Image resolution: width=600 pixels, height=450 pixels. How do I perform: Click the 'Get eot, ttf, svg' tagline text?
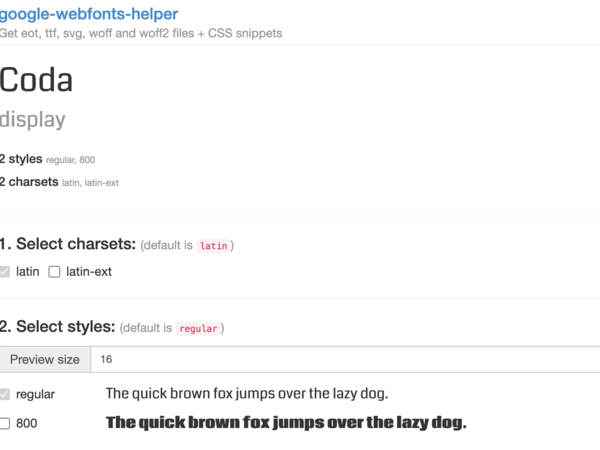pos(141,33)
